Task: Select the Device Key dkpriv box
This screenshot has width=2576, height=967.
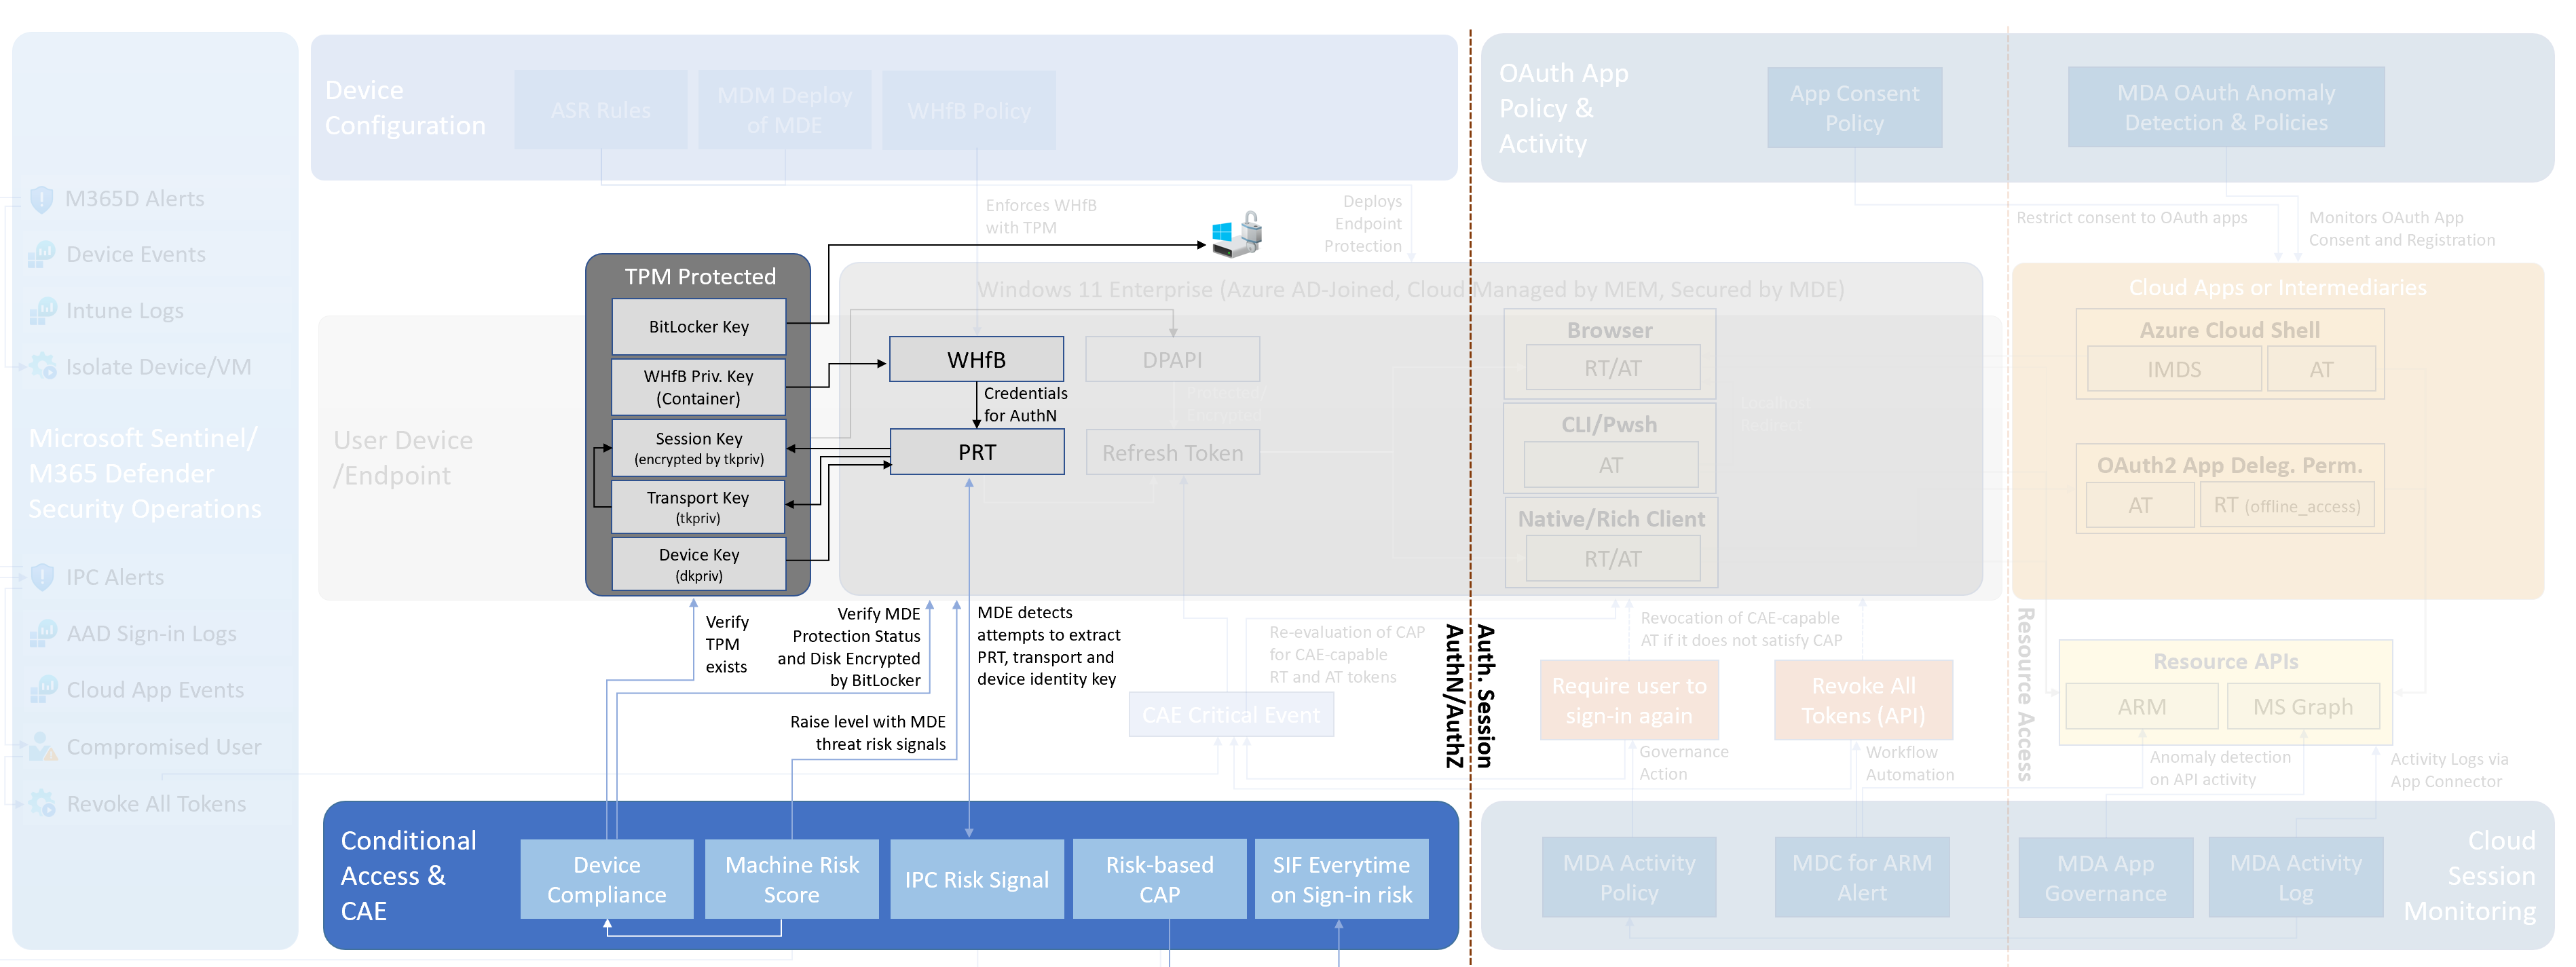Action: coord(698,564)
